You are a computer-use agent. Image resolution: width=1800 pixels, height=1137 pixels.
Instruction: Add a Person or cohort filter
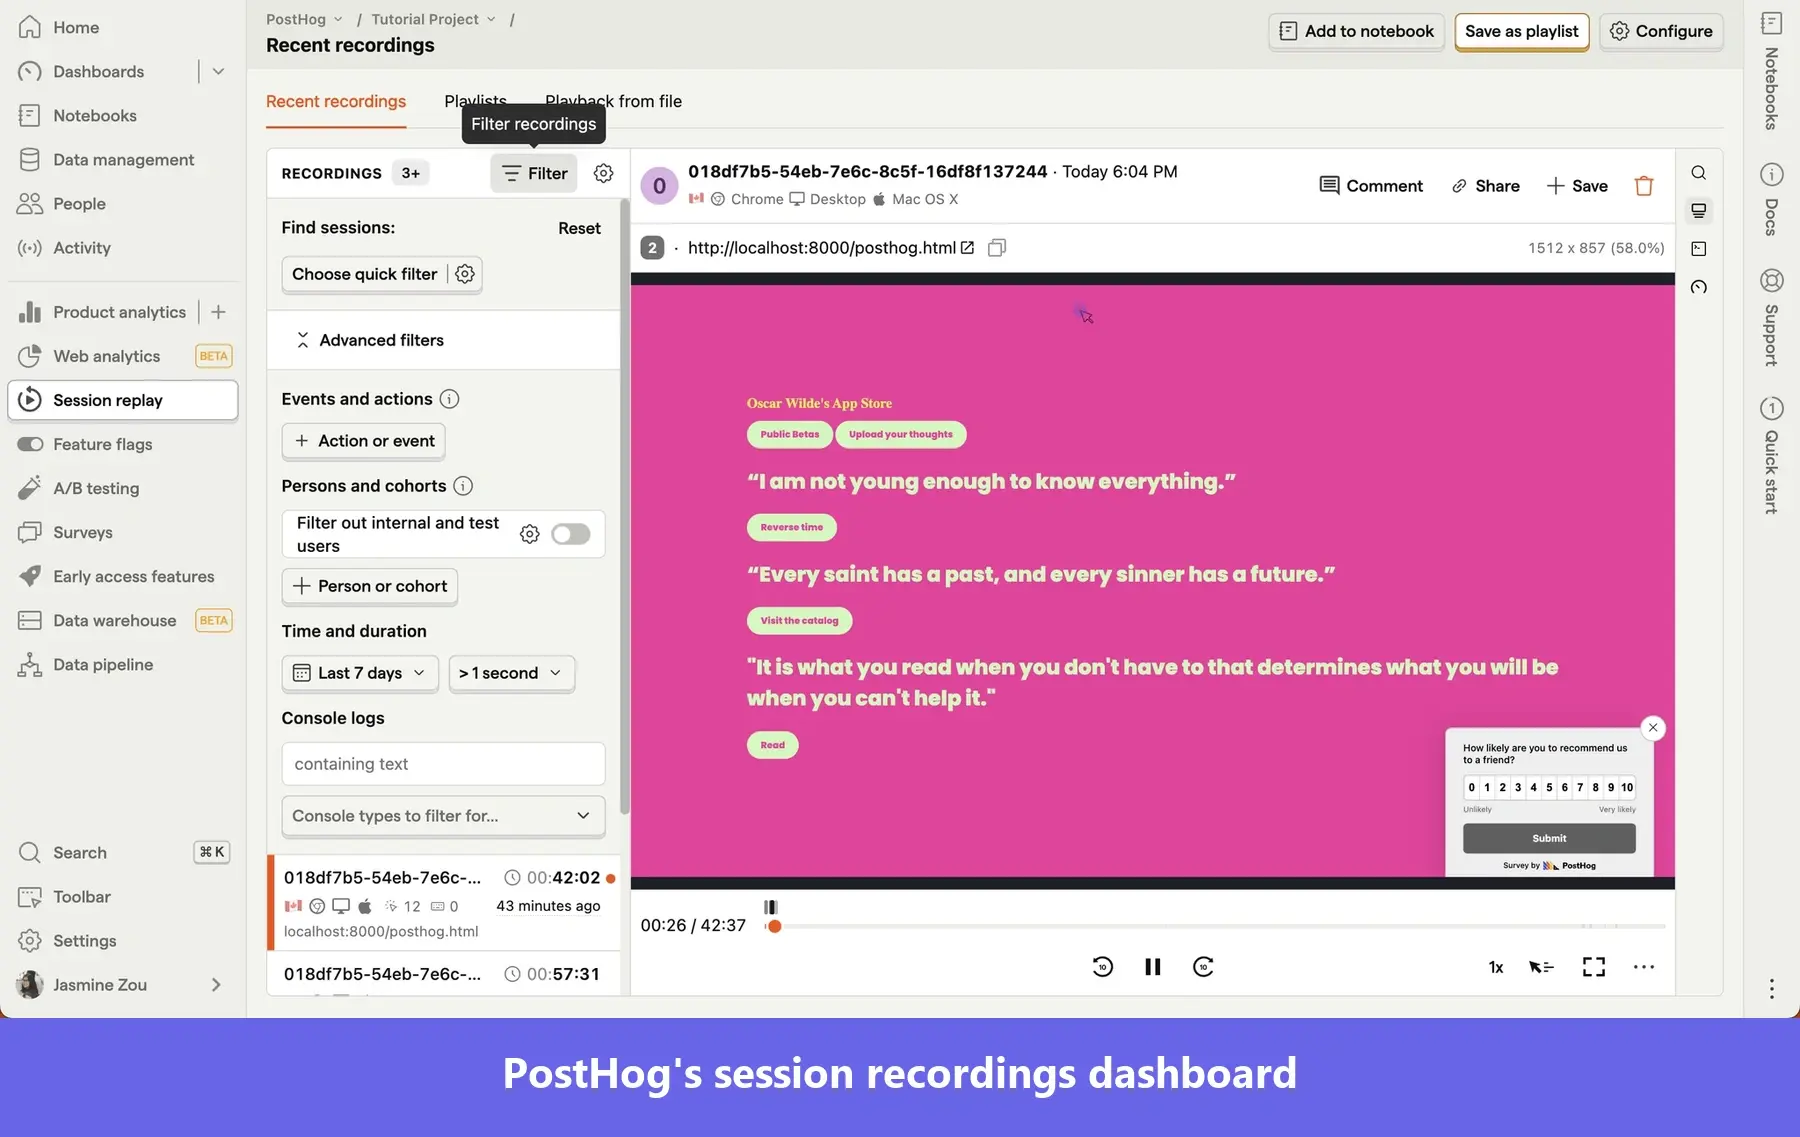(x=370, y=586)
